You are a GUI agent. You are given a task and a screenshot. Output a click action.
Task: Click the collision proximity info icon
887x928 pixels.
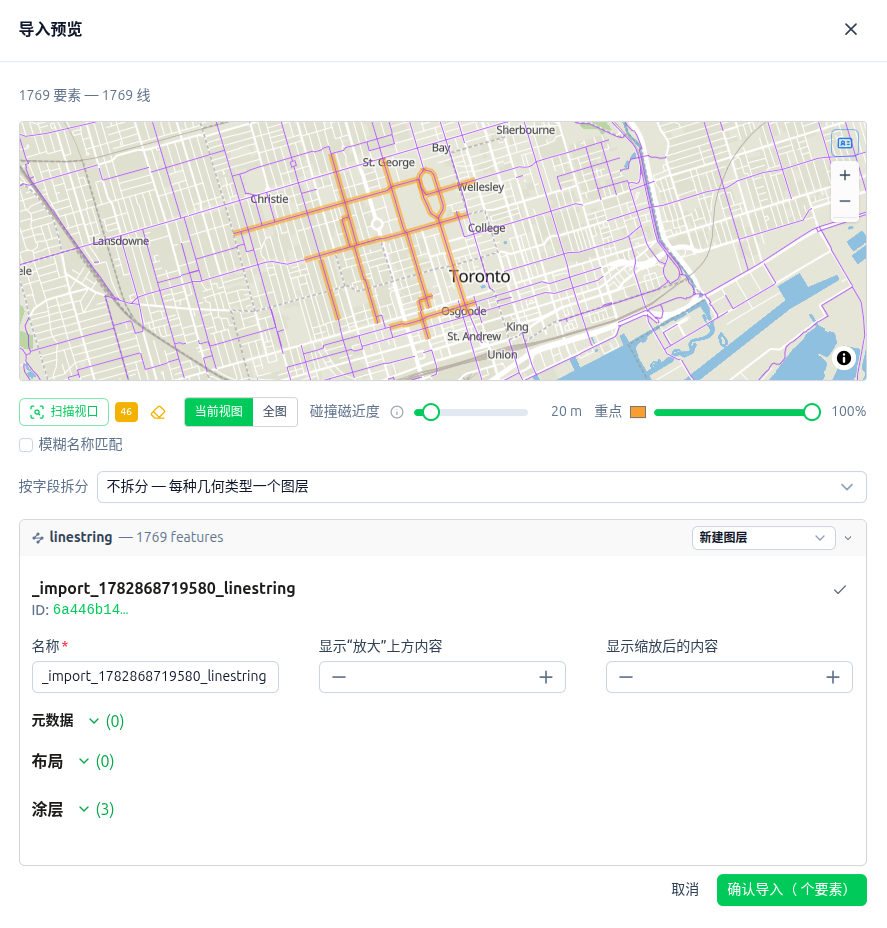pos(397,413)
